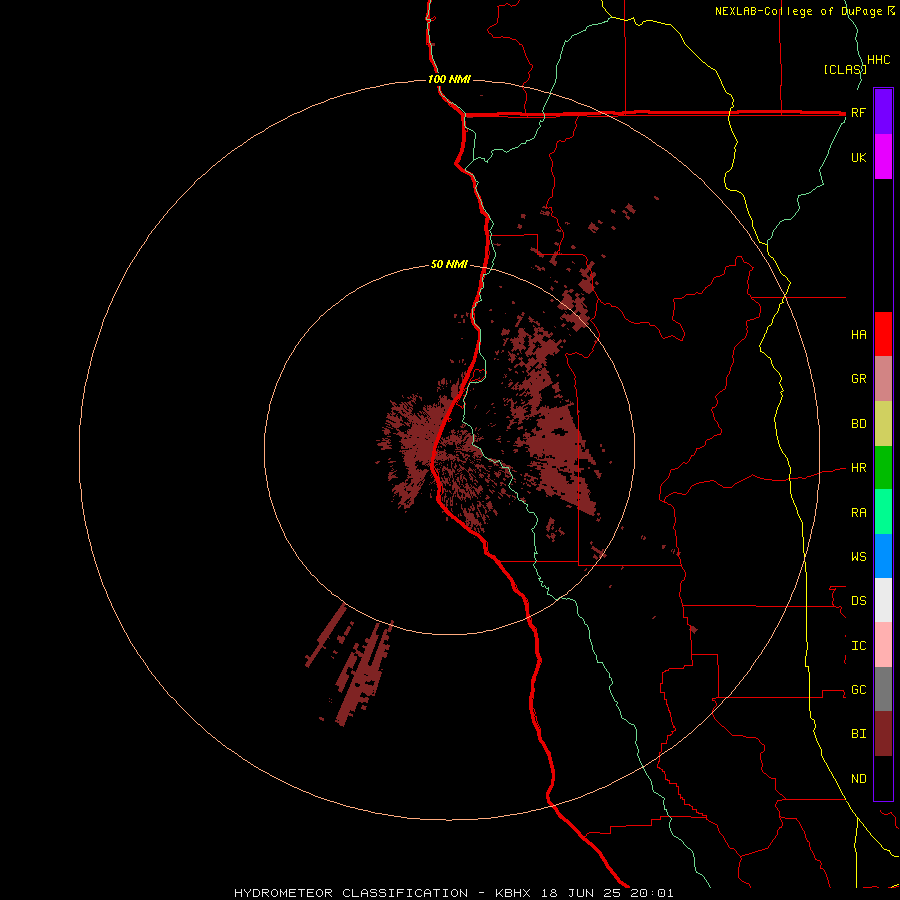Screen dimensions: 900x900
Task: Select the BD yellow legend swatch
Action: point(883,424)
